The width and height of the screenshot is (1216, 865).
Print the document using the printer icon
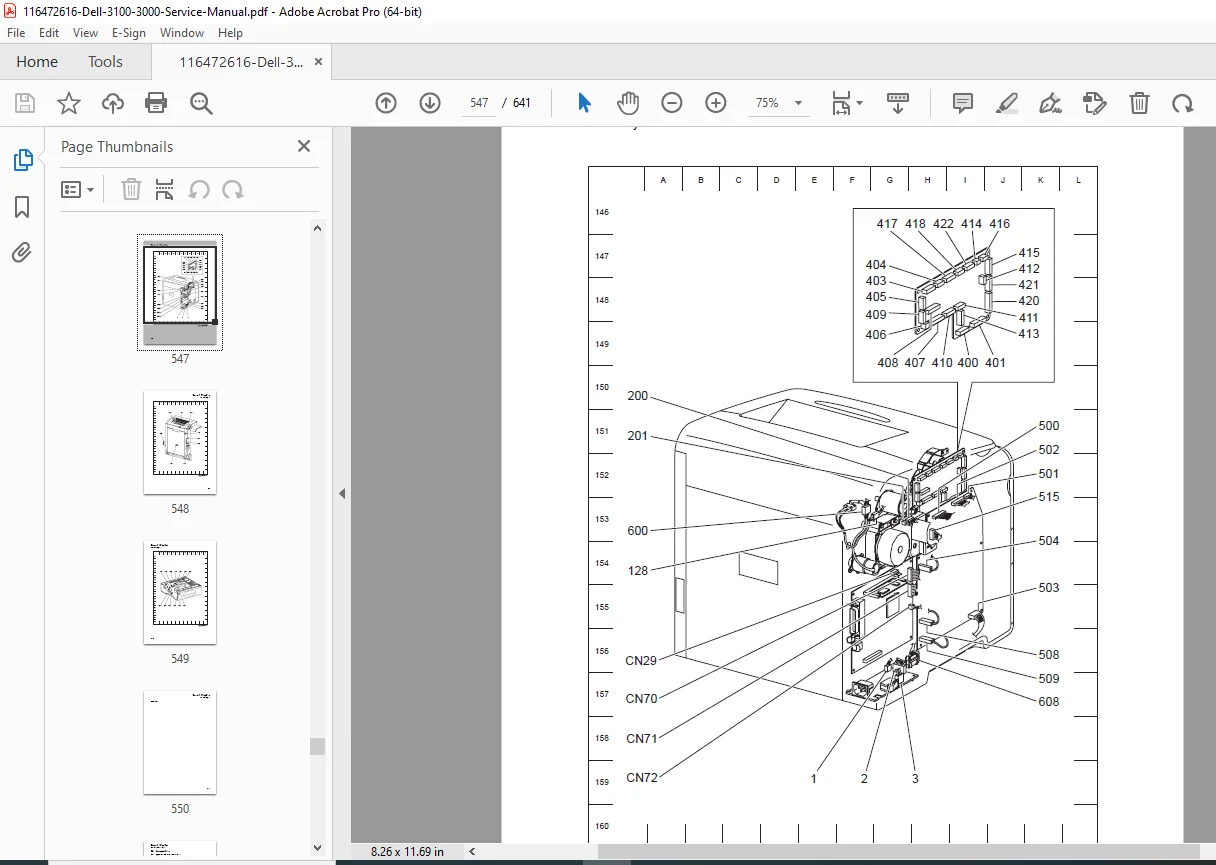point(156,103)
